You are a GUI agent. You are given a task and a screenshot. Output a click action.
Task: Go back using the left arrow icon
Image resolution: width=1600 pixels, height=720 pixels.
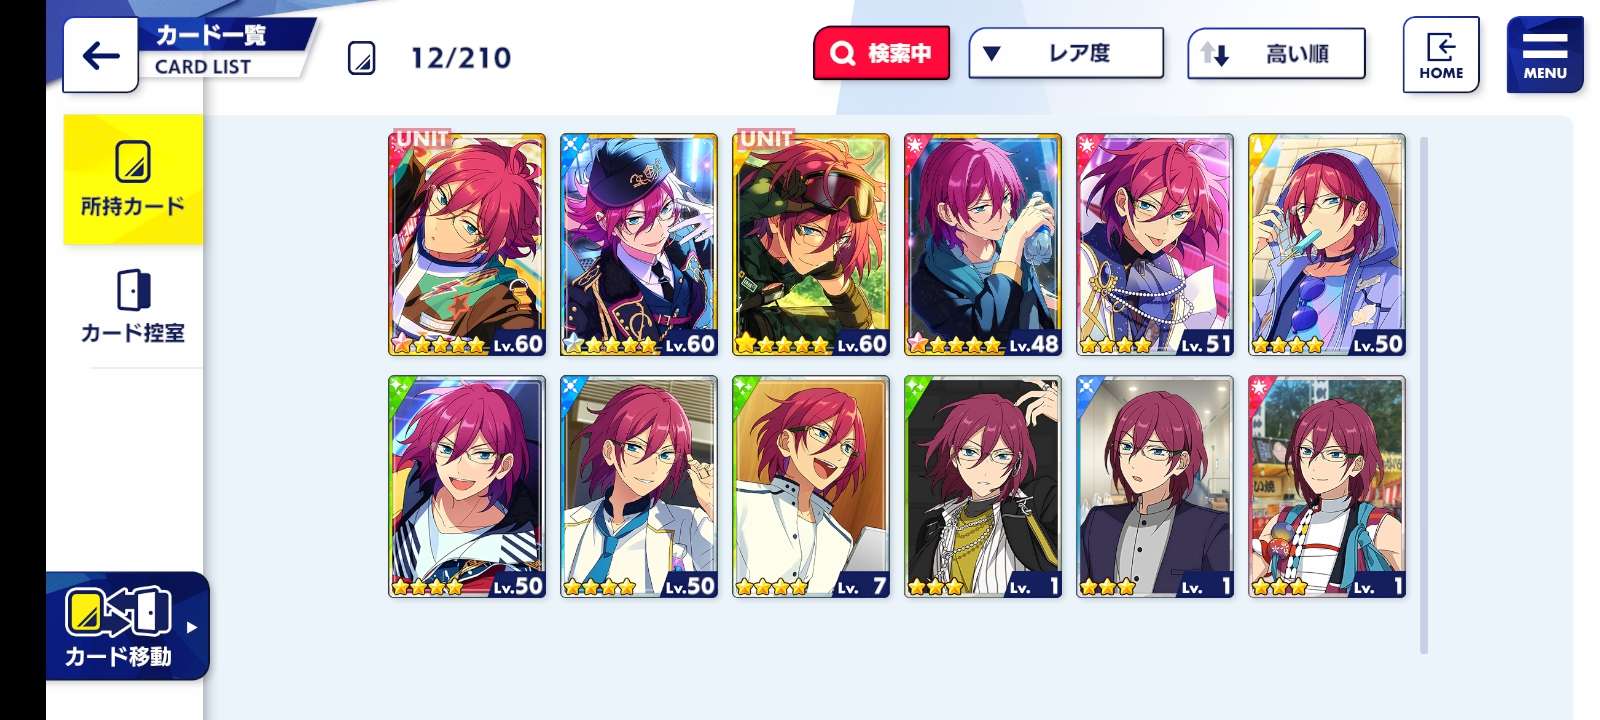(x=100, y=55)
